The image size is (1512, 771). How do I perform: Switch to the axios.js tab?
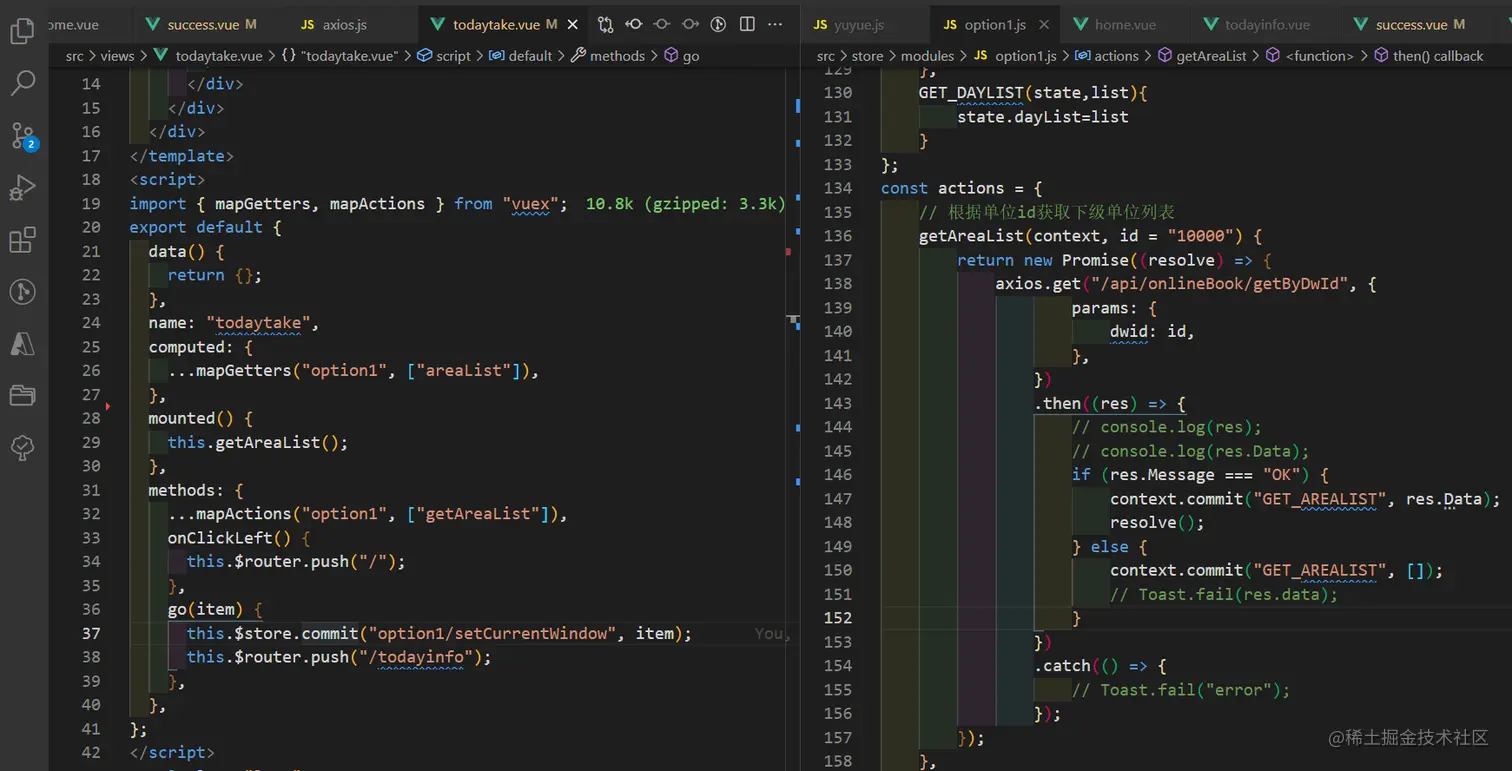(x=343, y=24)
